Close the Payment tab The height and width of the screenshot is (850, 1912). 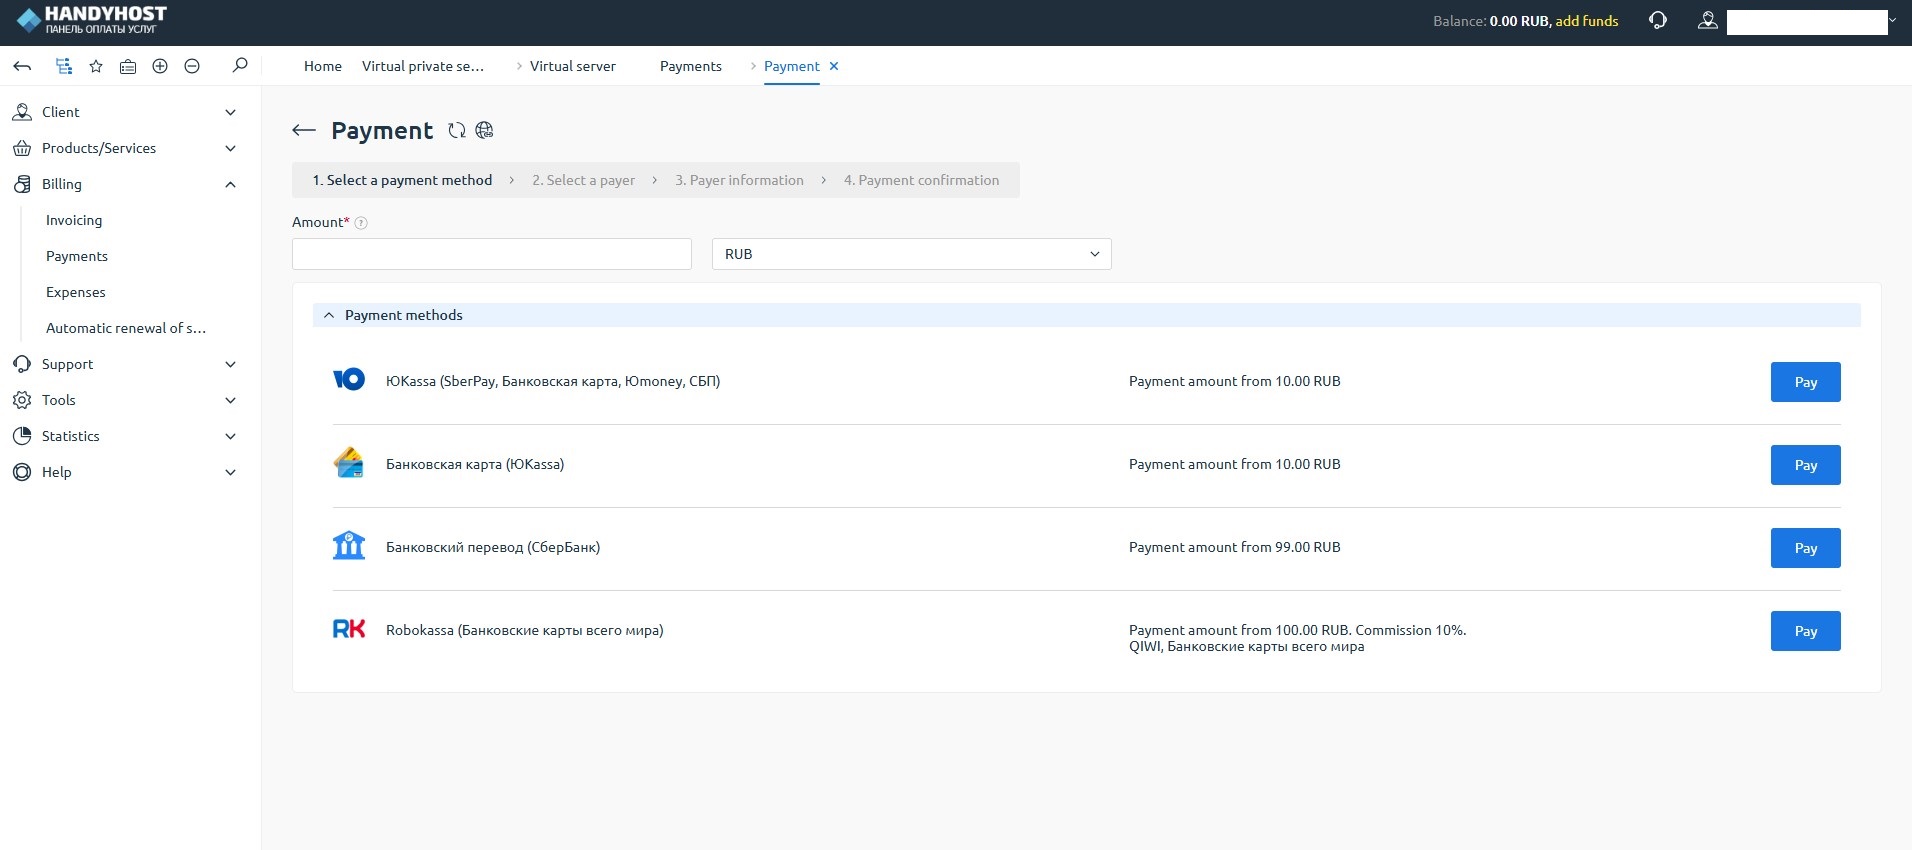pos(834,66)
